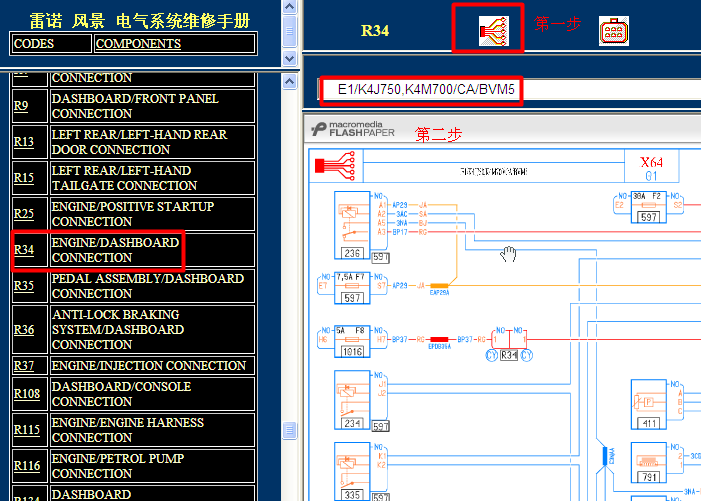
Task: Click component 791 in diagram
Action: (649, 463)
